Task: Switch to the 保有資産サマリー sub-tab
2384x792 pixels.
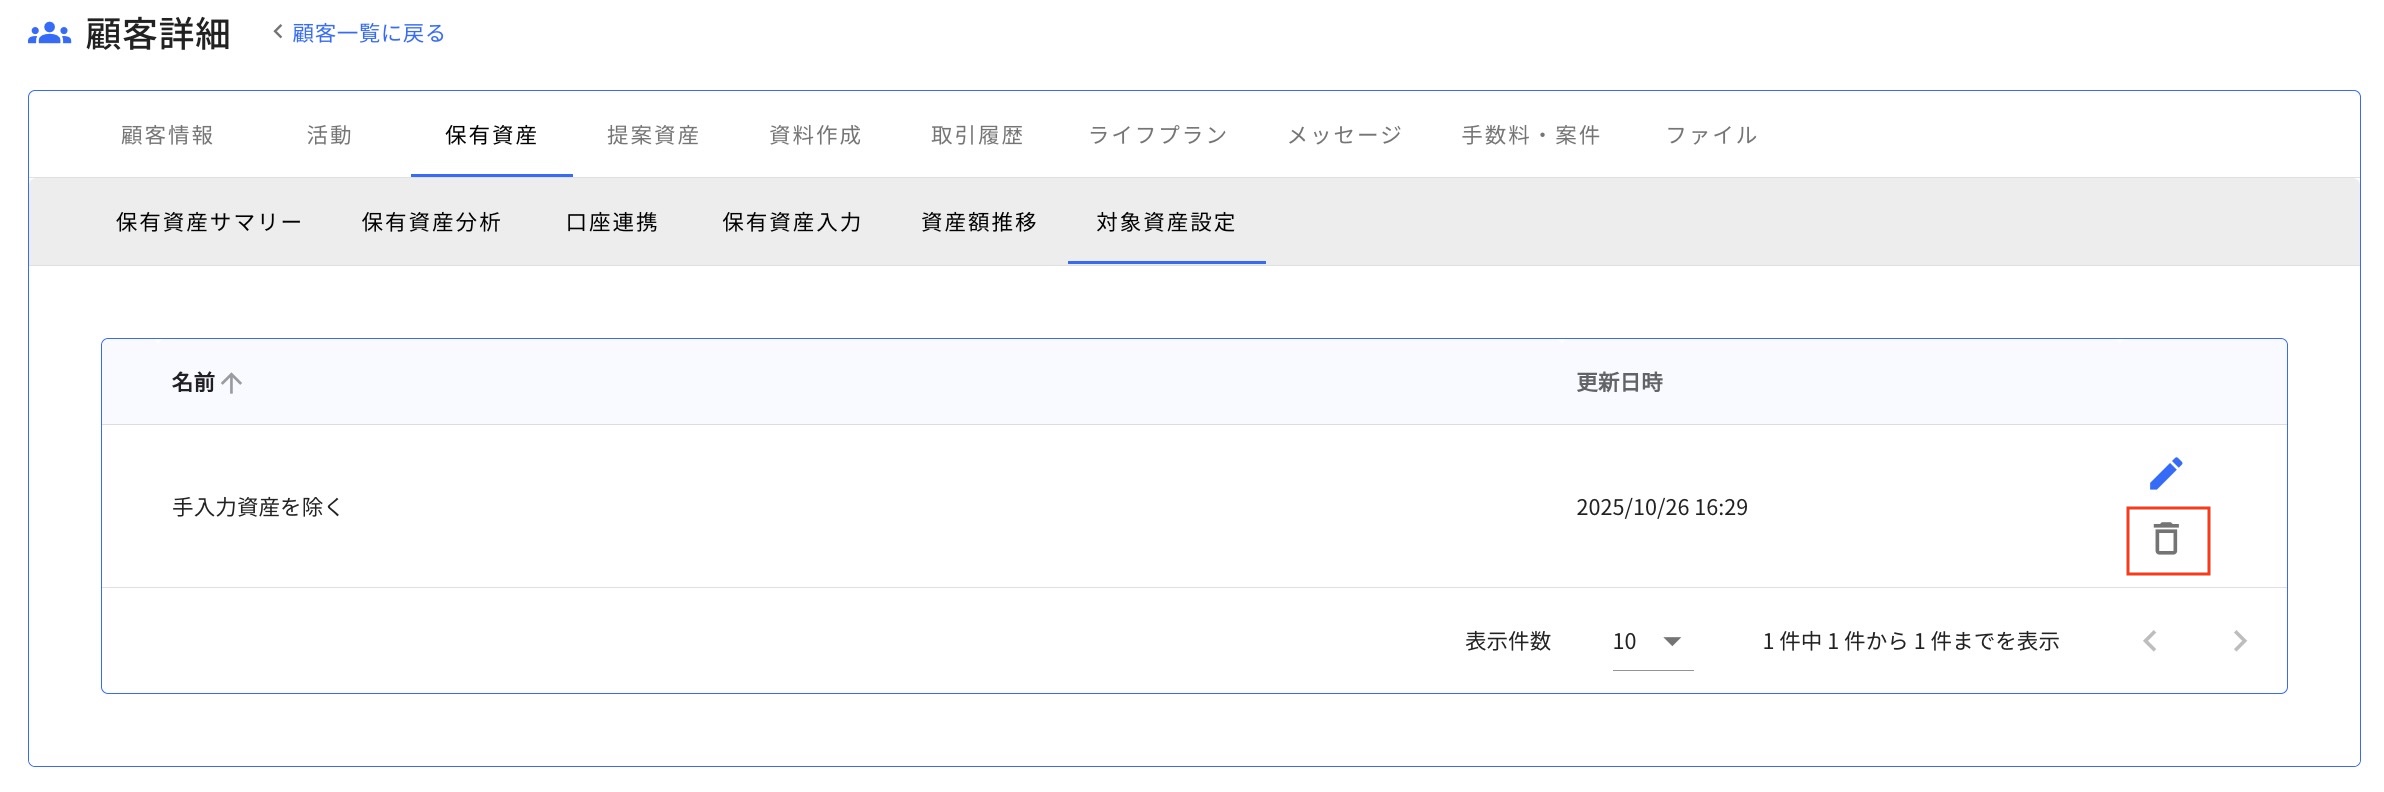Action: click(208, 222)
